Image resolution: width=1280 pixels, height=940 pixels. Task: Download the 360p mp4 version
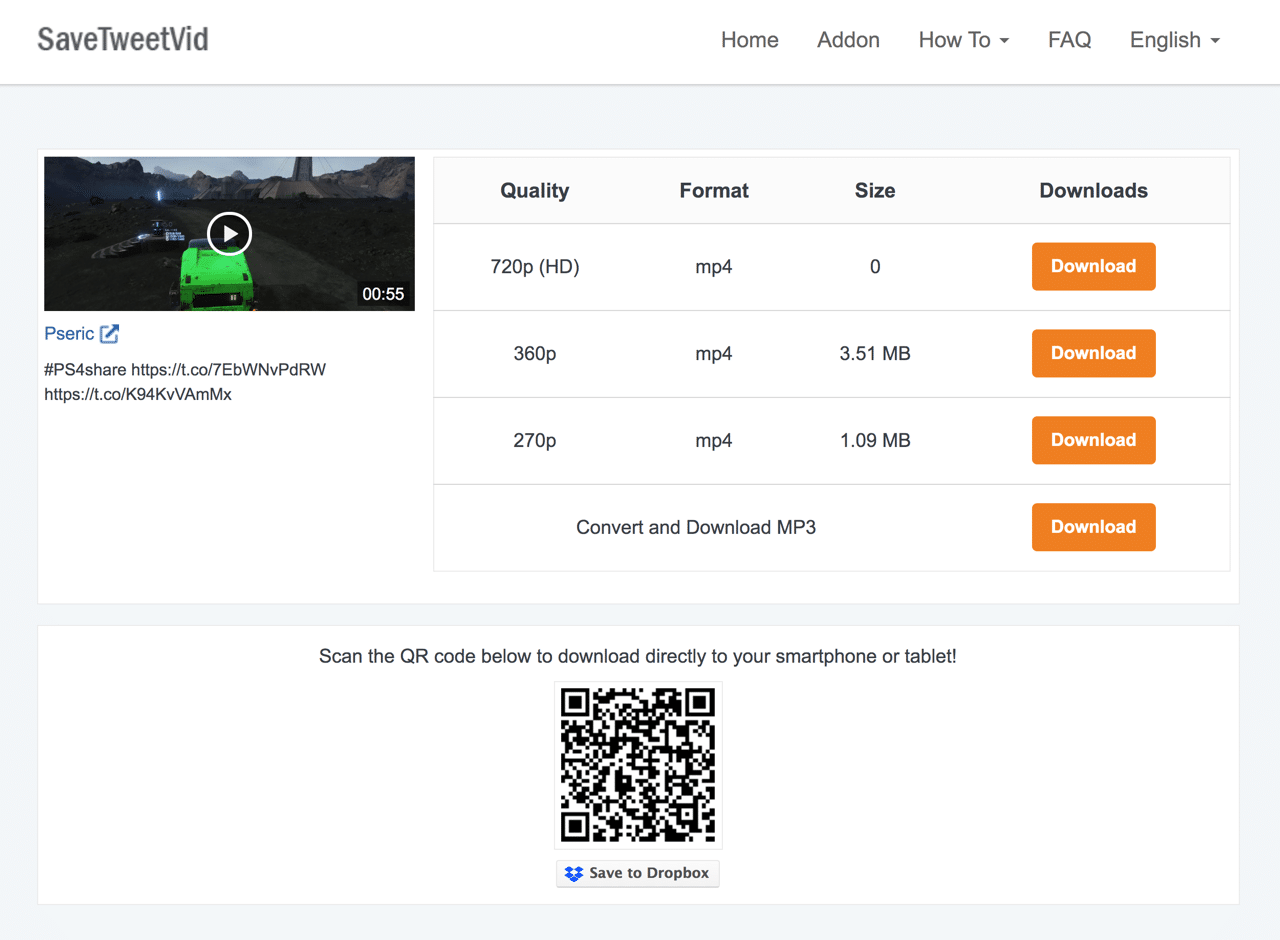click(x=1093, y=353)
